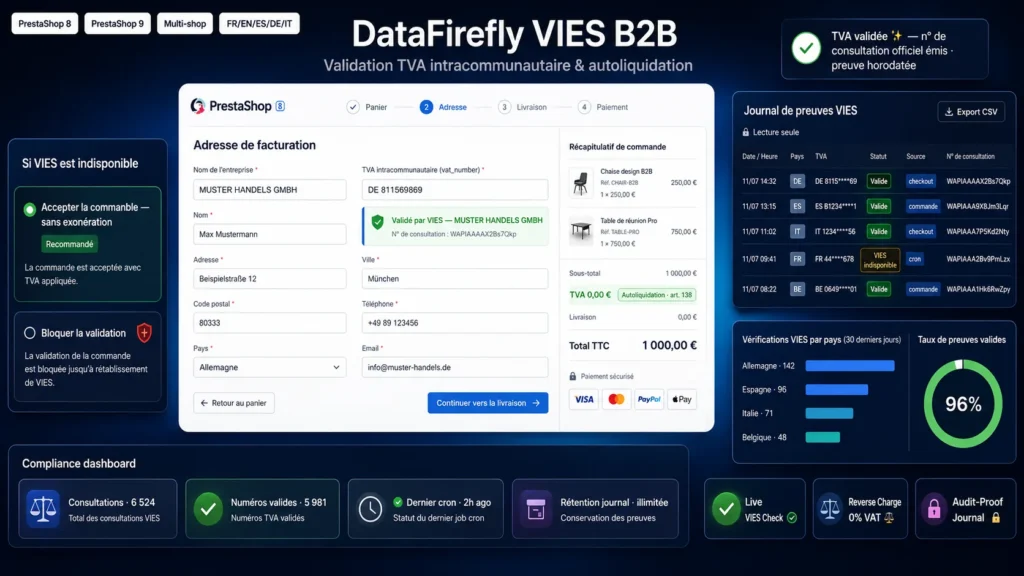
Task: Select Accepter la commande sans exonération radio
Action: pos(29,210)
